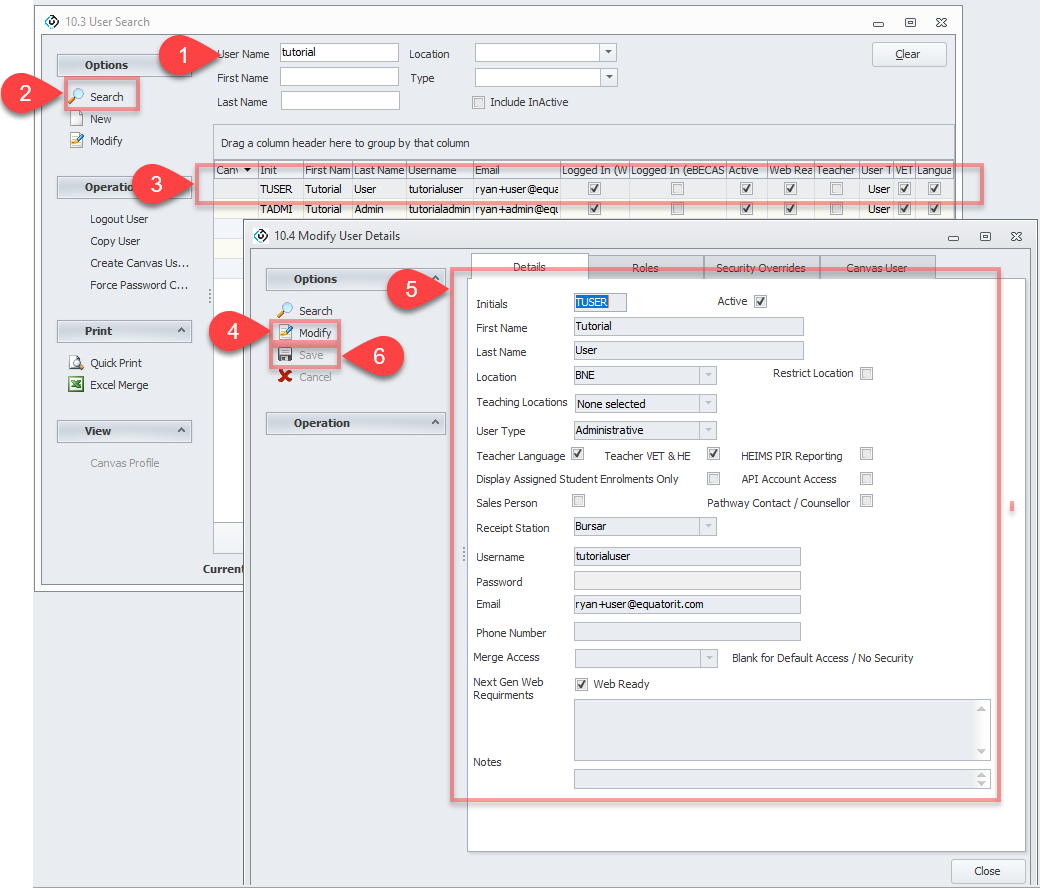The image size is (1040, 889).
Task: Click the User Name search field
Action: [339, 53]
